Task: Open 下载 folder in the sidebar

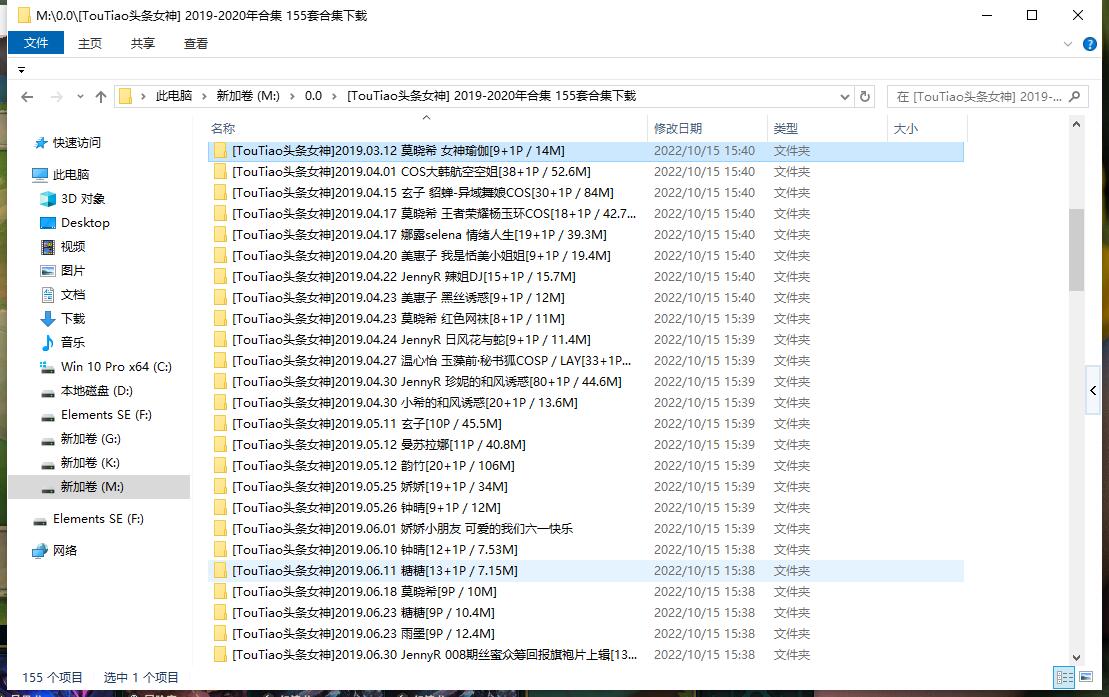Action: [x=72, y=319]
